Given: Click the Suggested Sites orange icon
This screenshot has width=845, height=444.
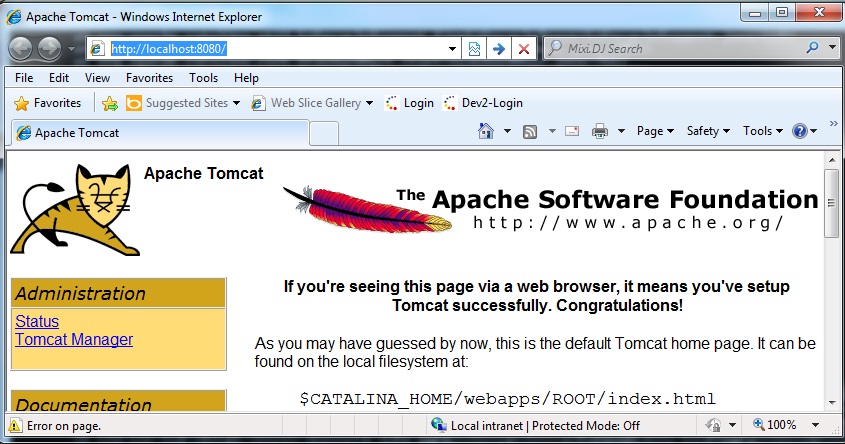Looking at the screenshot, I should 134,103.
